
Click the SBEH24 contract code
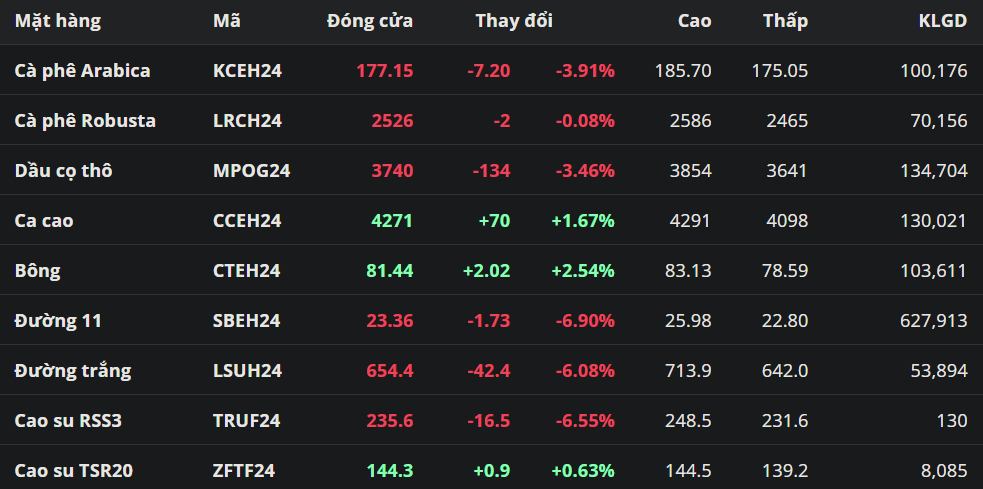coord(247,320)
